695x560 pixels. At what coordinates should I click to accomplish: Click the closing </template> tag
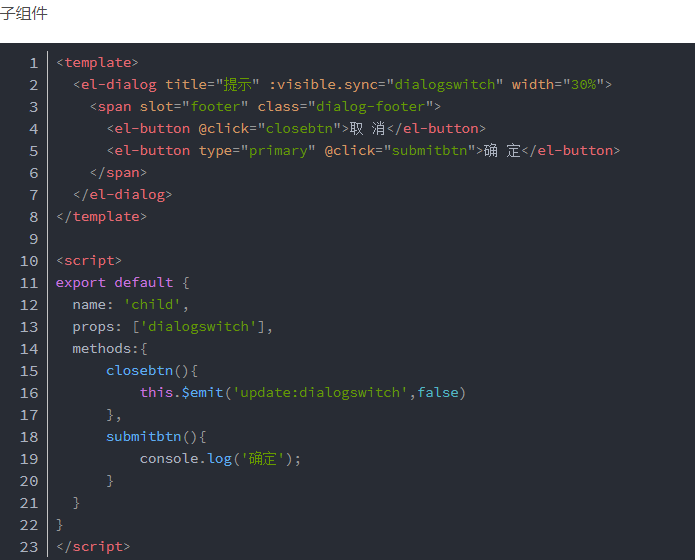coord(102,216)
